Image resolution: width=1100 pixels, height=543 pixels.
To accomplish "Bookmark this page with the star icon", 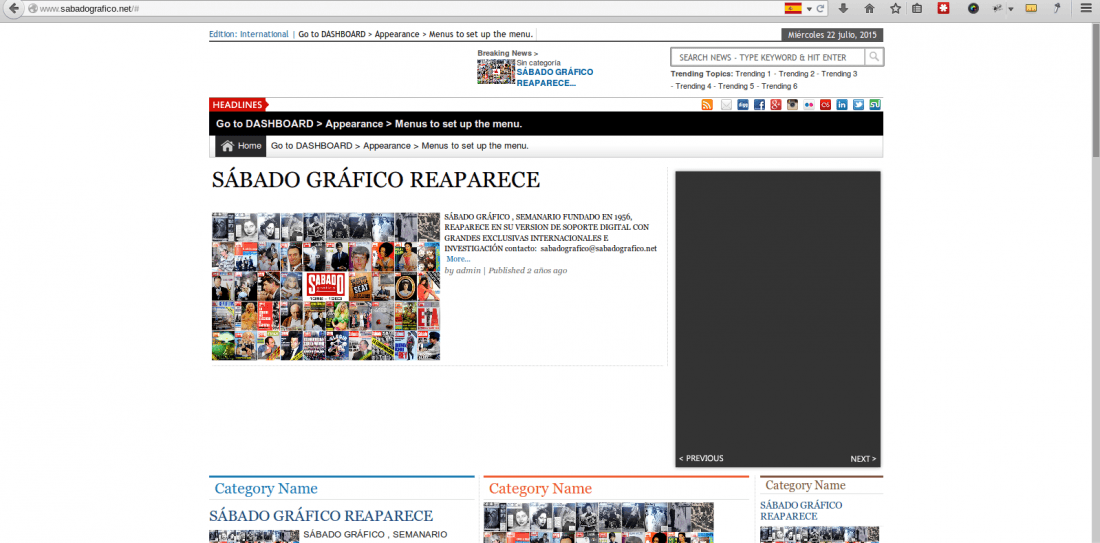I will (x=895, y=8).
